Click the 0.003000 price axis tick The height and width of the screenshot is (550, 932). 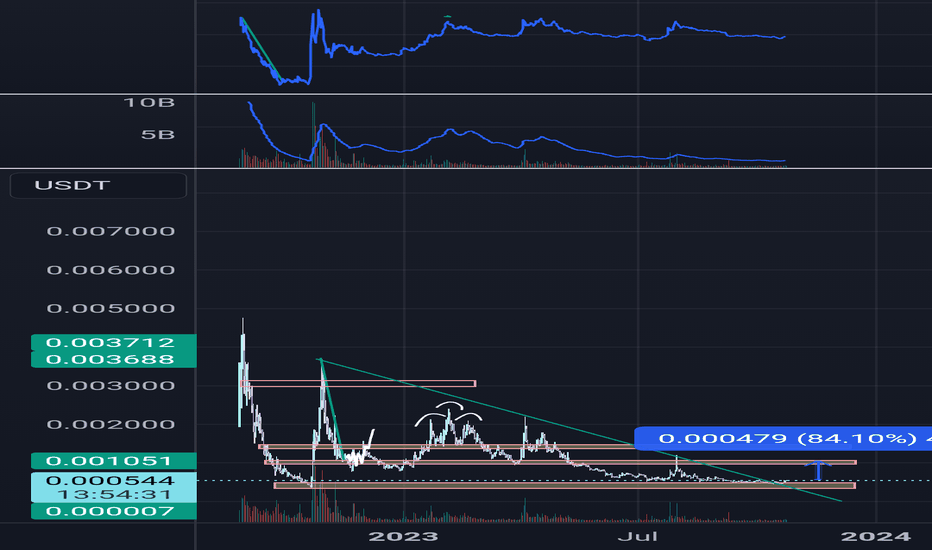[x=111, y=386]
